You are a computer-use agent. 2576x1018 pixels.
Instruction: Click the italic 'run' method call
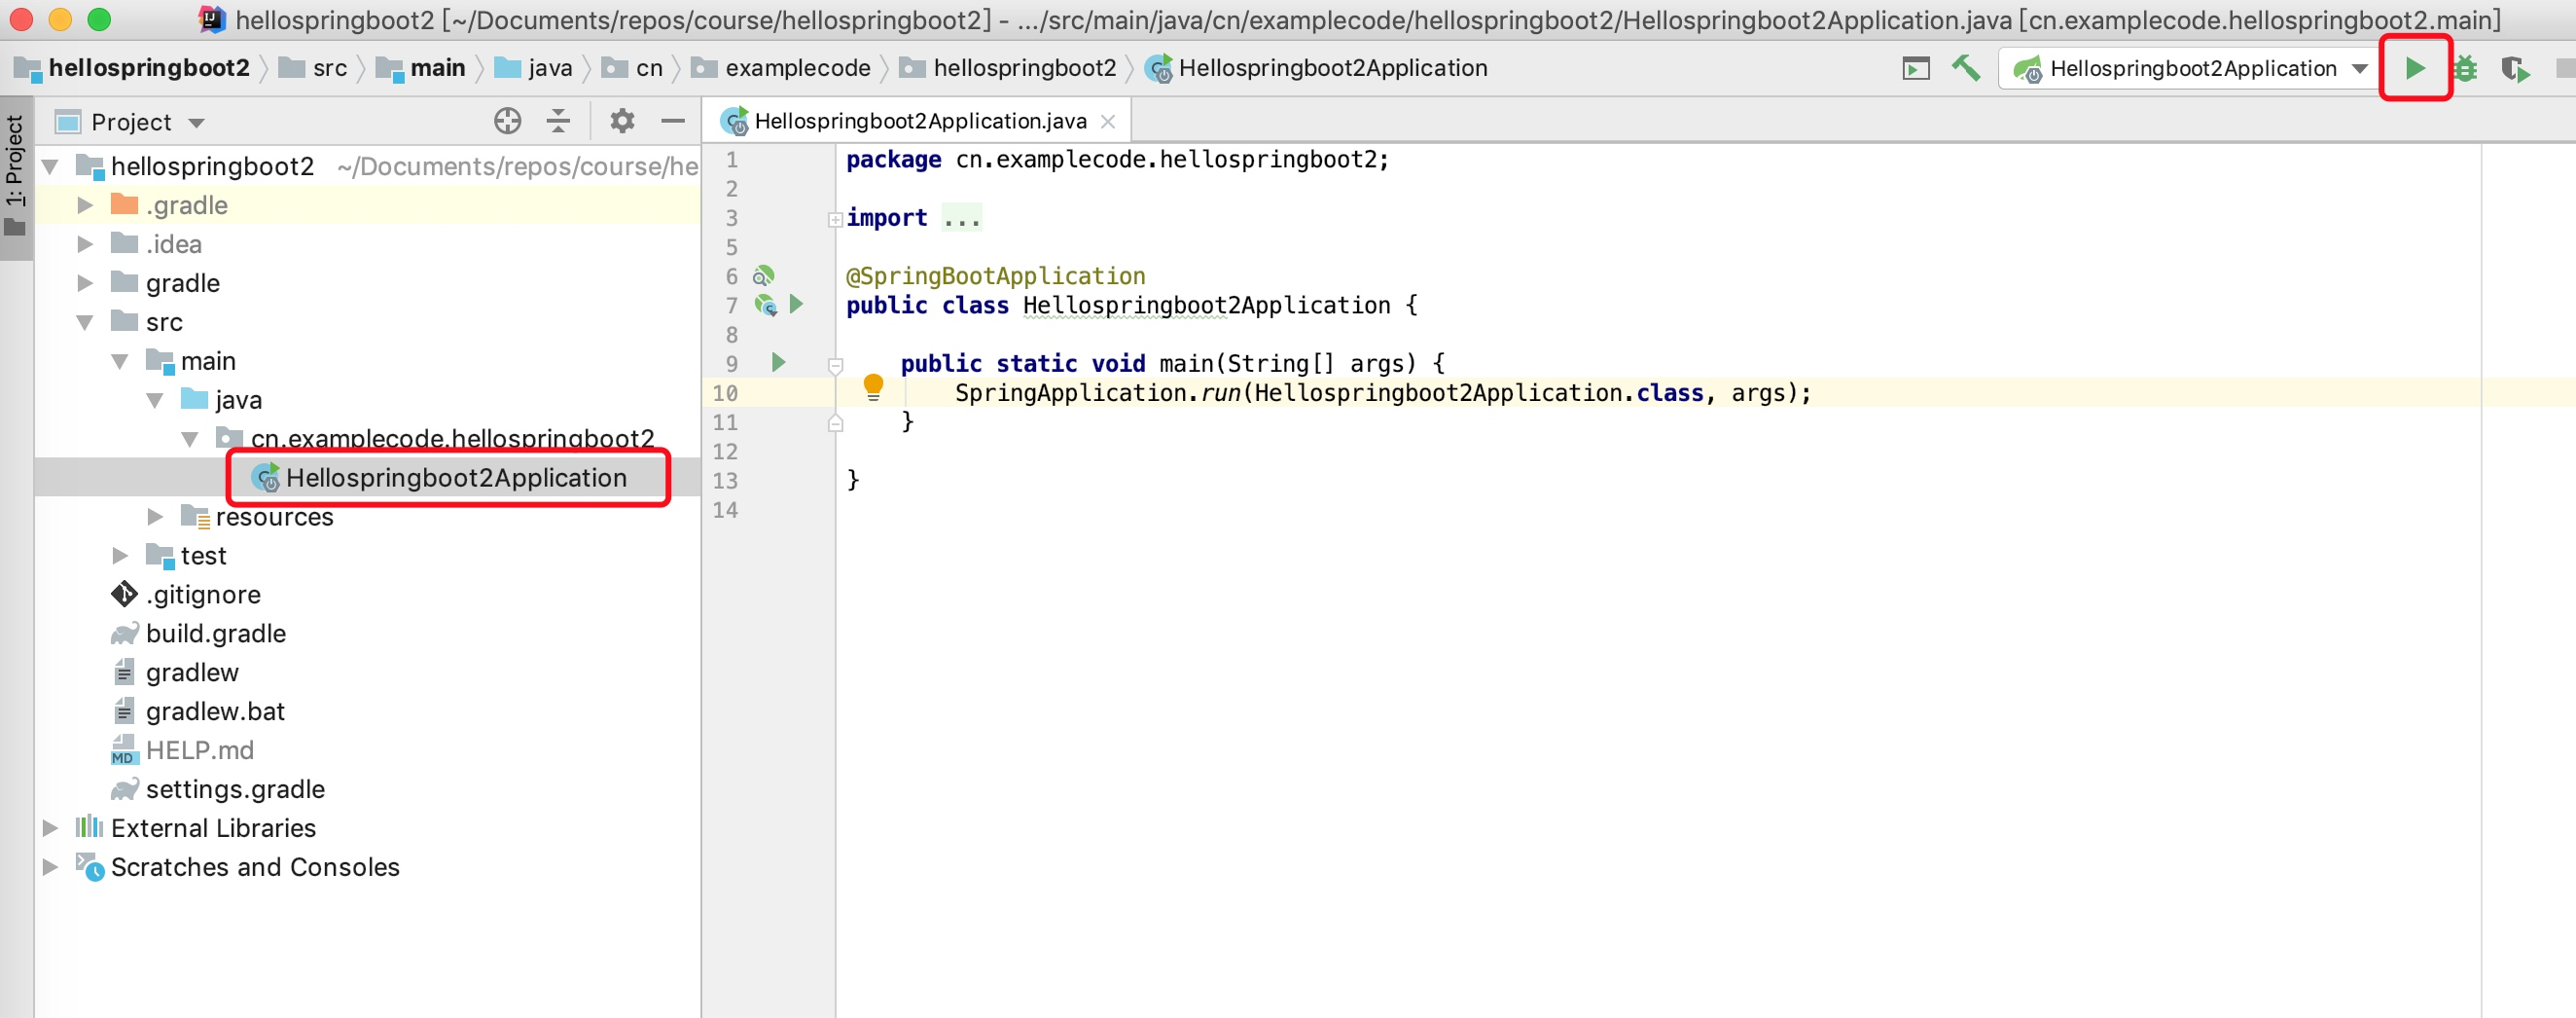(1220, 393)
